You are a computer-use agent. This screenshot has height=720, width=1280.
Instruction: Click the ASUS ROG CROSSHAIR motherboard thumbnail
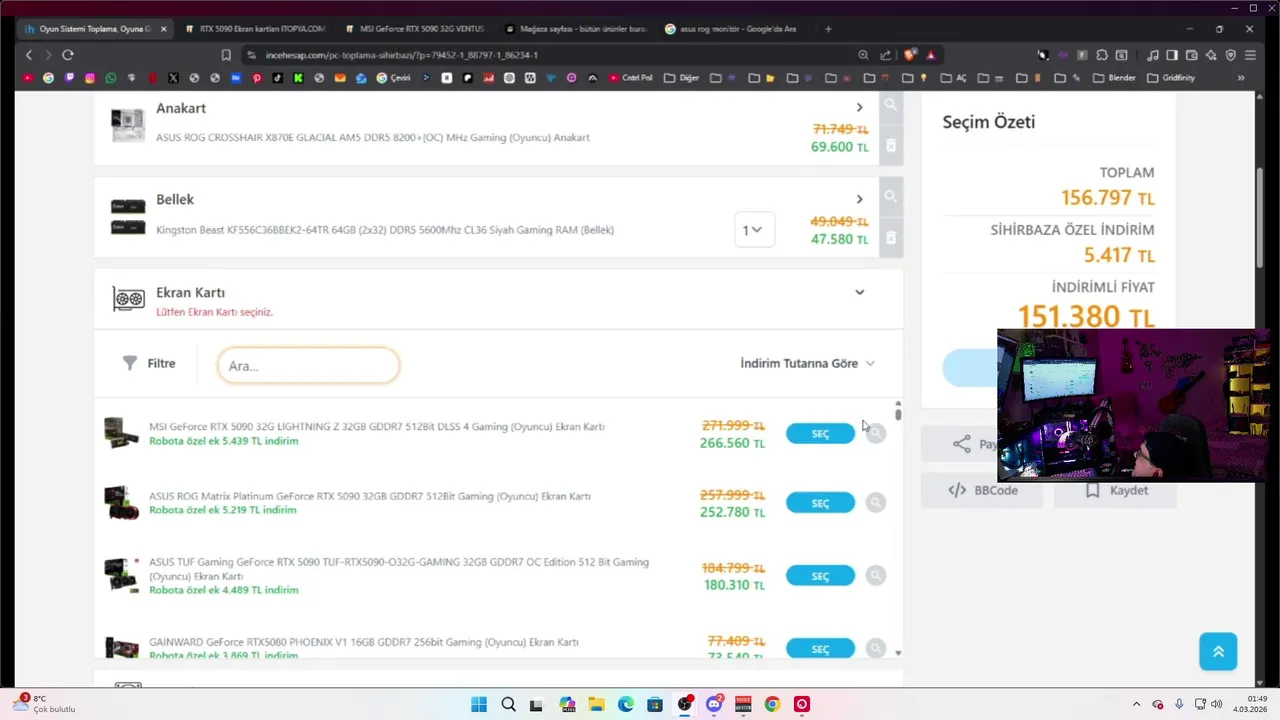pyautogui.click(x=128, y=124)
